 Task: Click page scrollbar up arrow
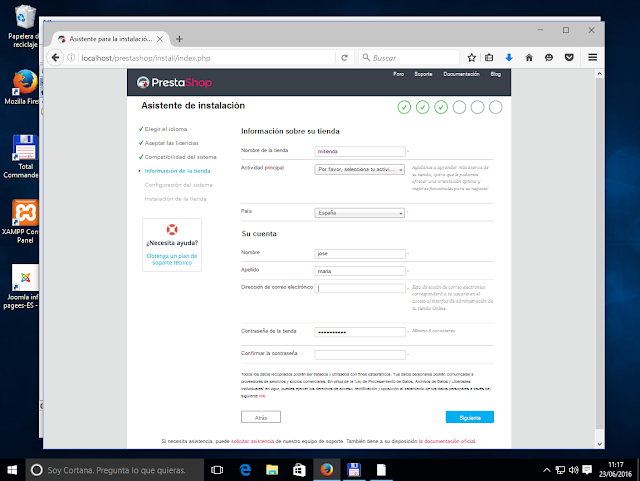(x=599, y=74)
